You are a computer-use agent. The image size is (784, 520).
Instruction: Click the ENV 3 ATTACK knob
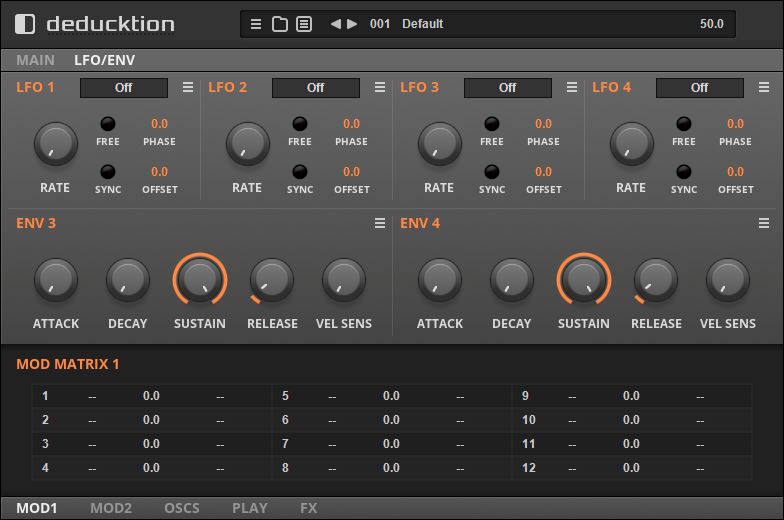[x=56, y=280]
